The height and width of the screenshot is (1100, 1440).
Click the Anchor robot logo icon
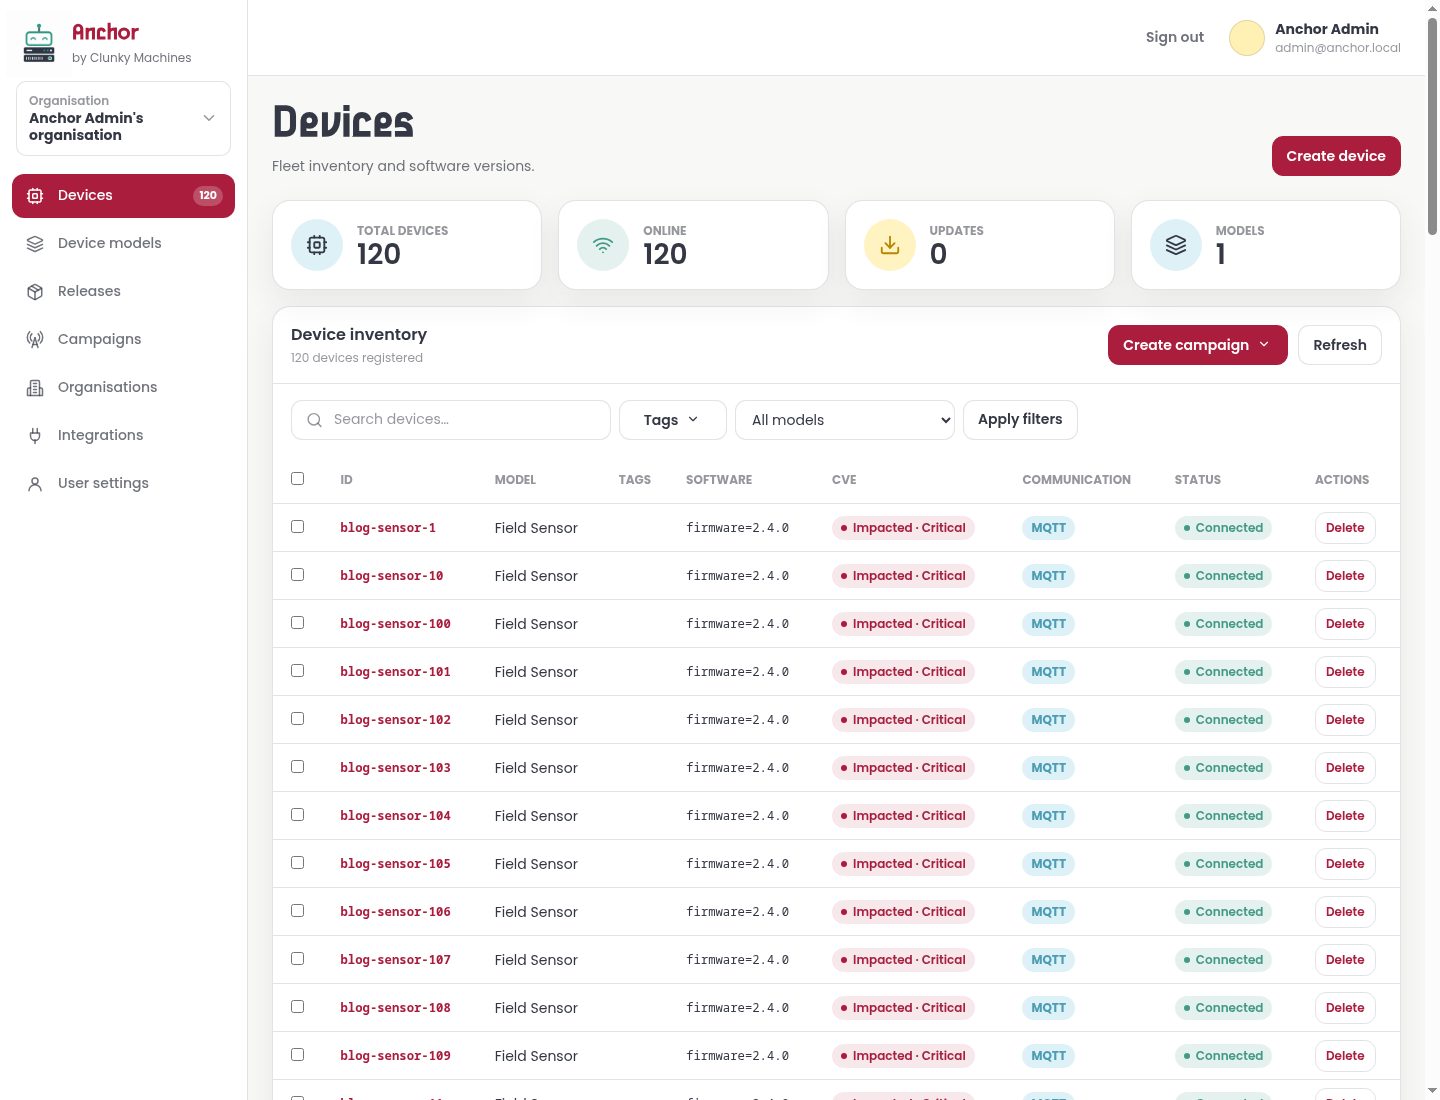pyautogui.click(x=39, y=43)
